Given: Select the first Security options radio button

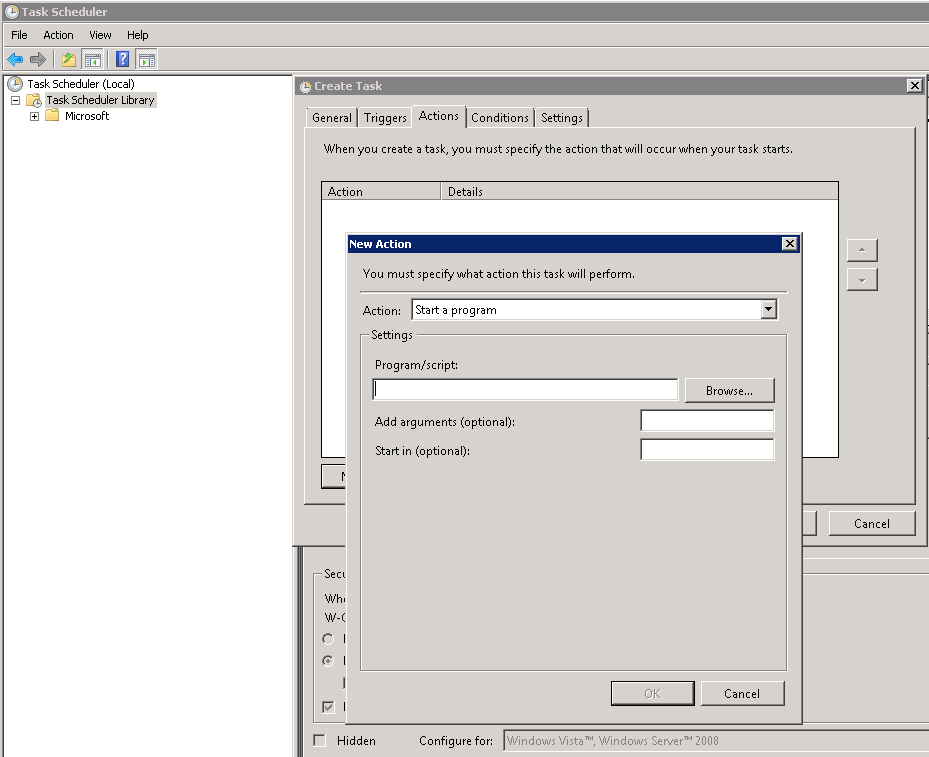Looking at the screenshot, I should pyautogui.click(x=328, y=638).
